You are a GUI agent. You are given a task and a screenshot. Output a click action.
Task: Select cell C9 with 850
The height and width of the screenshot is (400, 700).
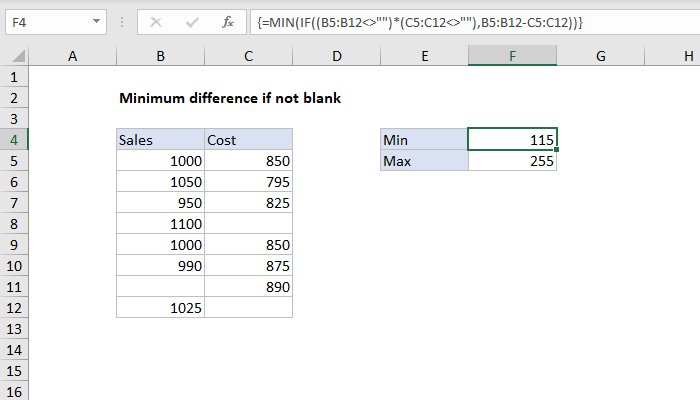click(248, 245)
